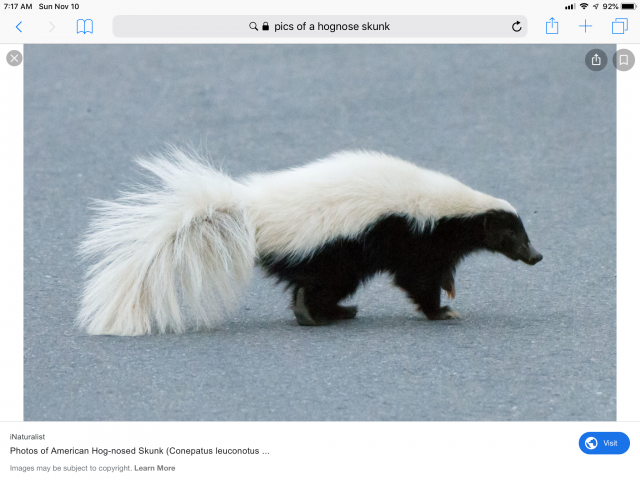Tap the Safari back arrow
The height and width of the screenshot is (480, 640).
click(18, 27)
